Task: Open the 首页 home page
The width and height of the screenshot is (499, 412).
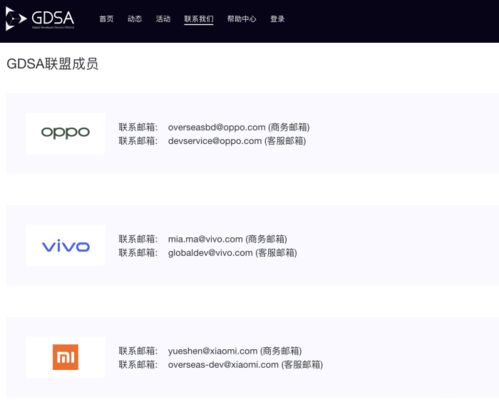Action: (x=106, y=19)
